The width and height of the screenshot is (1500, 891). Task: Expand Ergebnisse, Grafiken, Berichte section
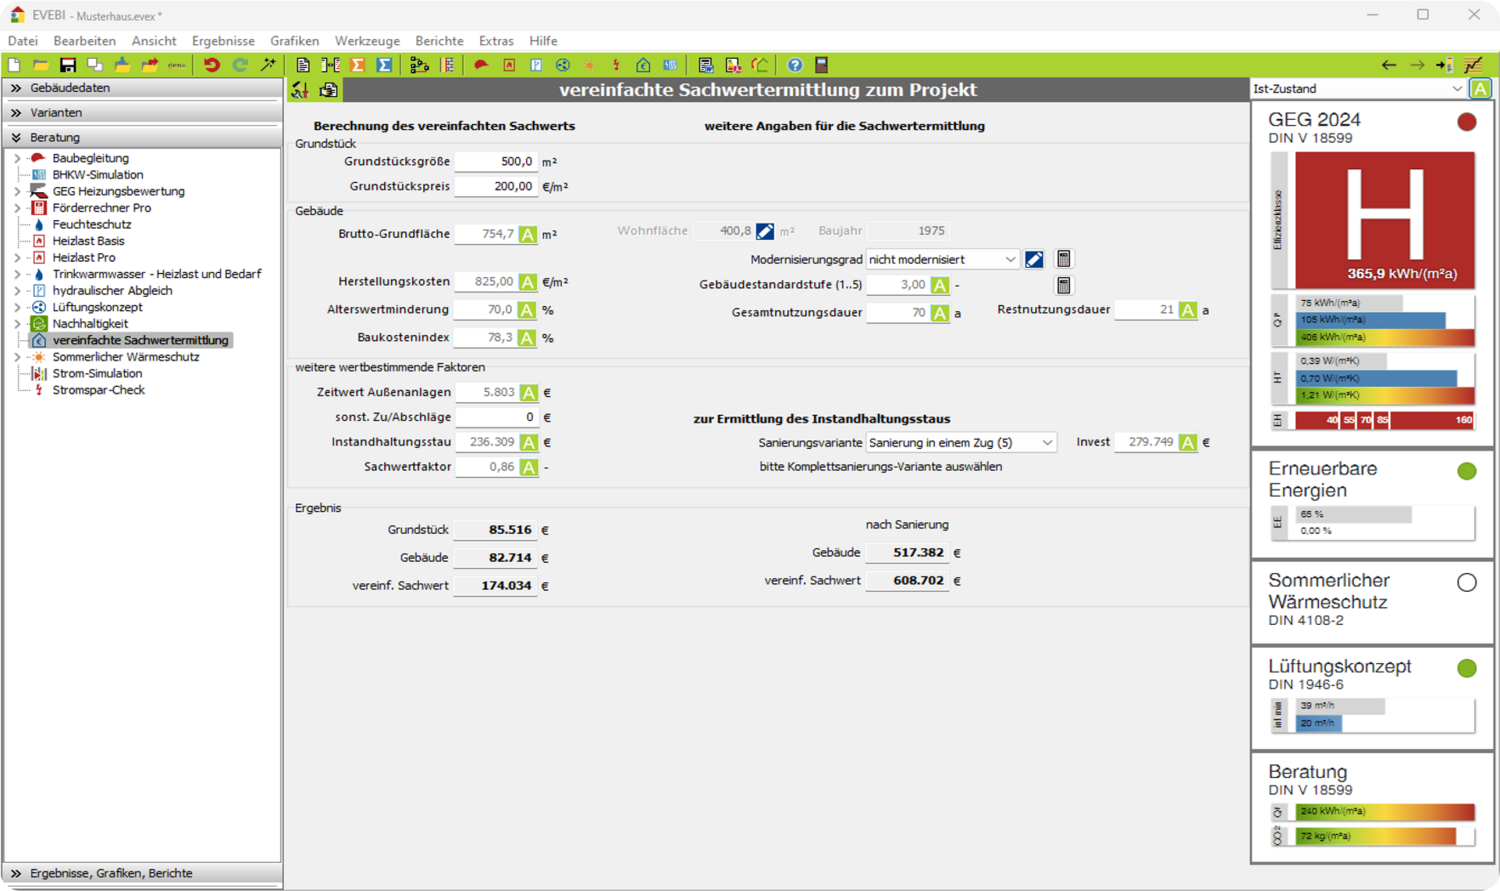pos(142,873)
